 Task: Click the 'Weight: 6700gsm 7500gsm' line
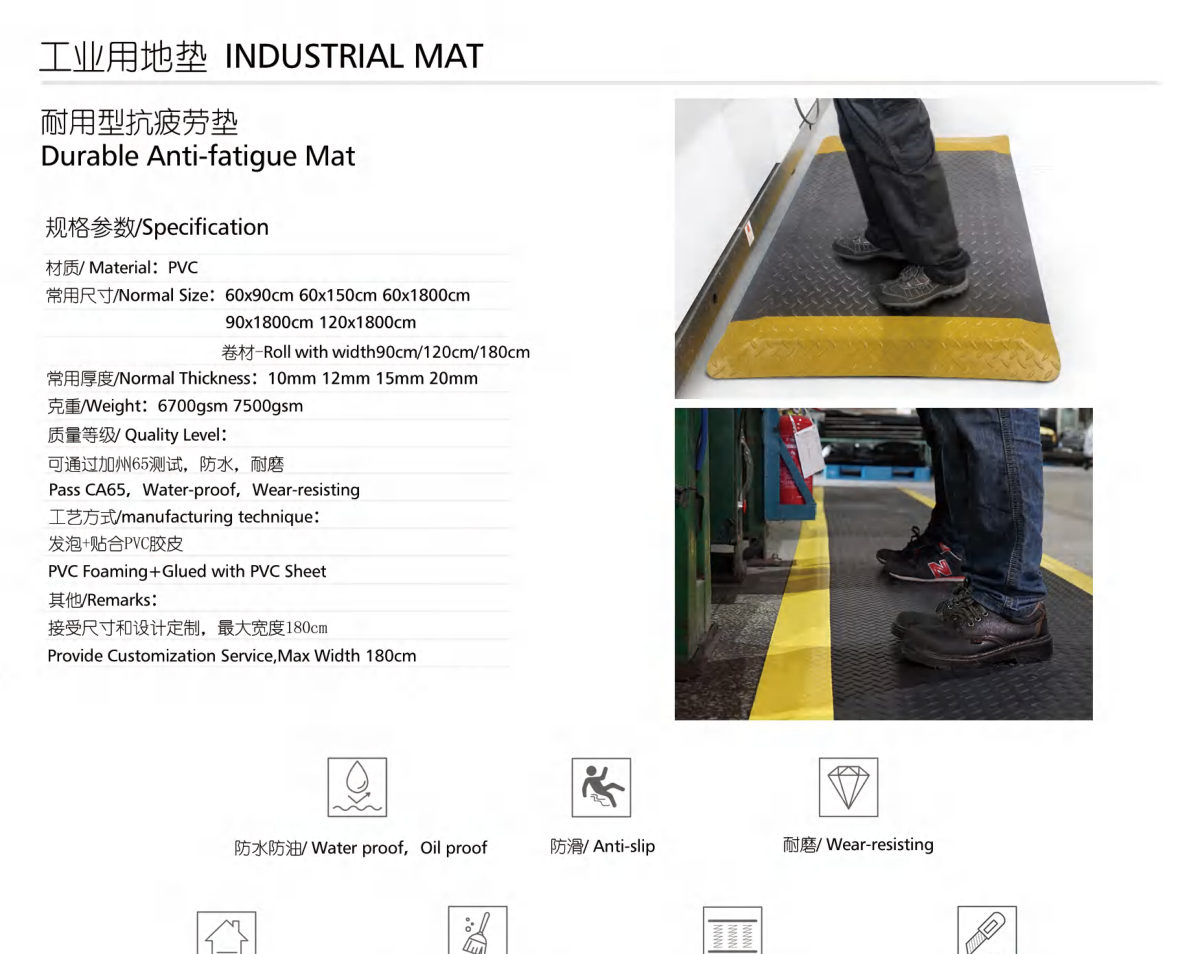point(174,406)
